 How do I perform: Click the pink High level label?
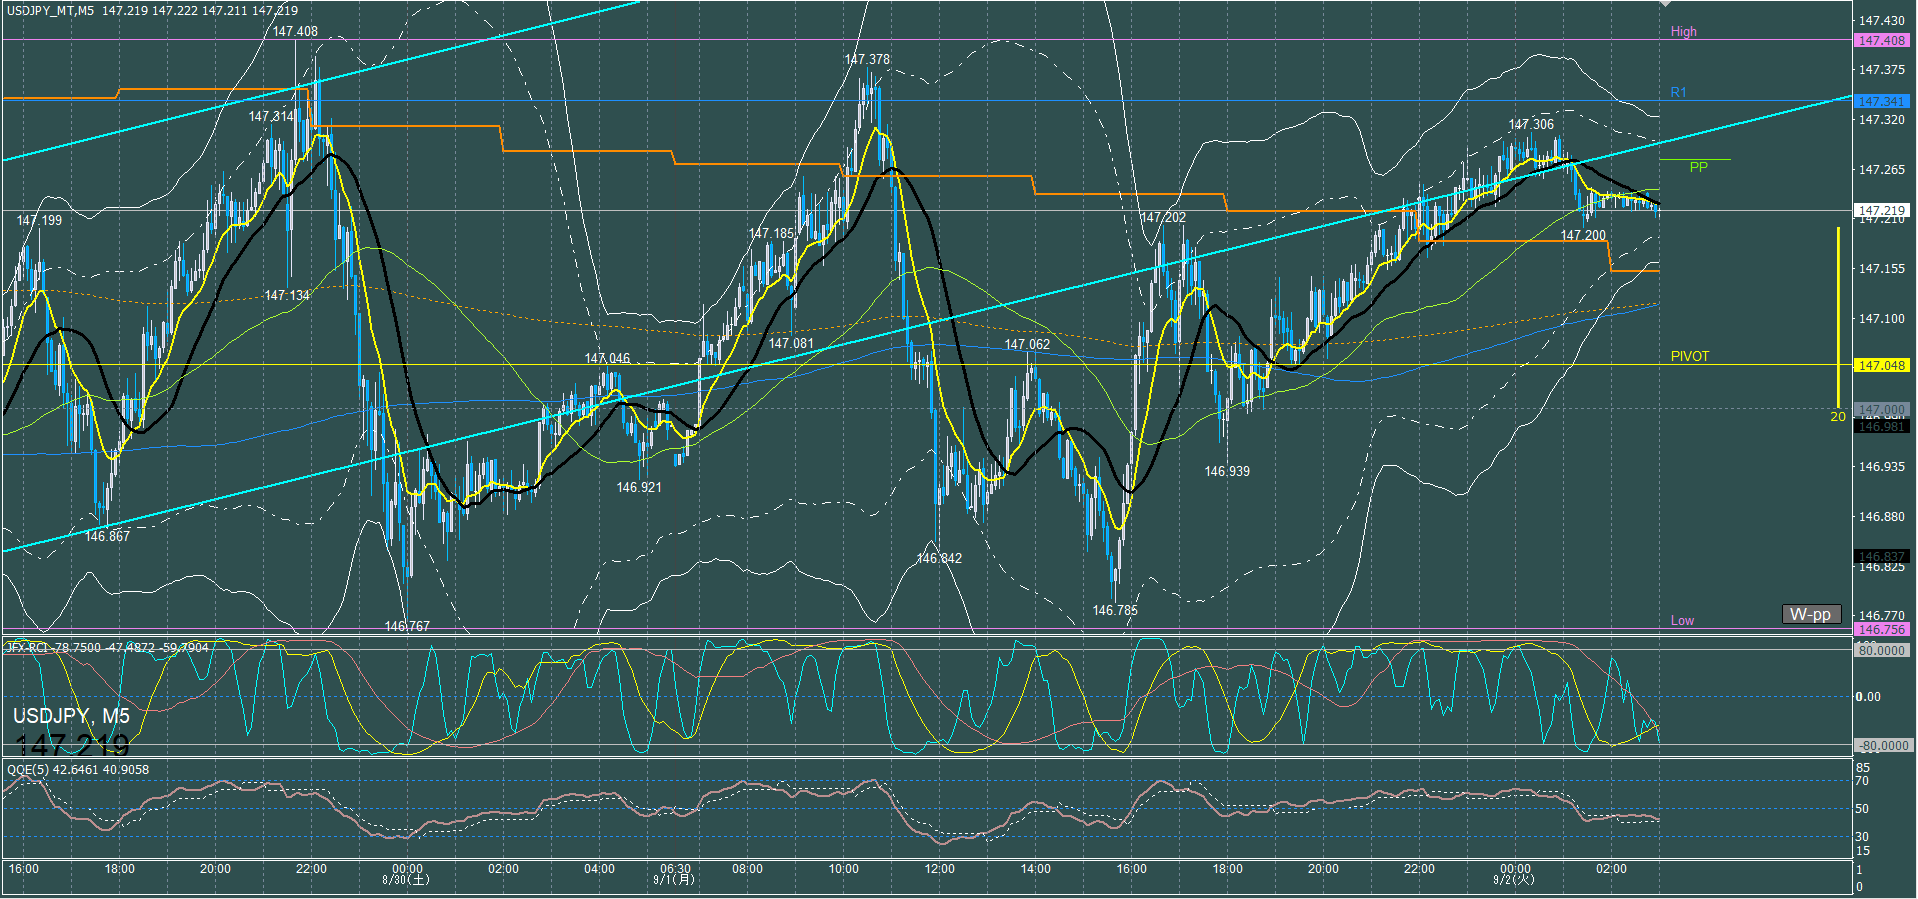pyautogui.click(x=1683, y=31)
